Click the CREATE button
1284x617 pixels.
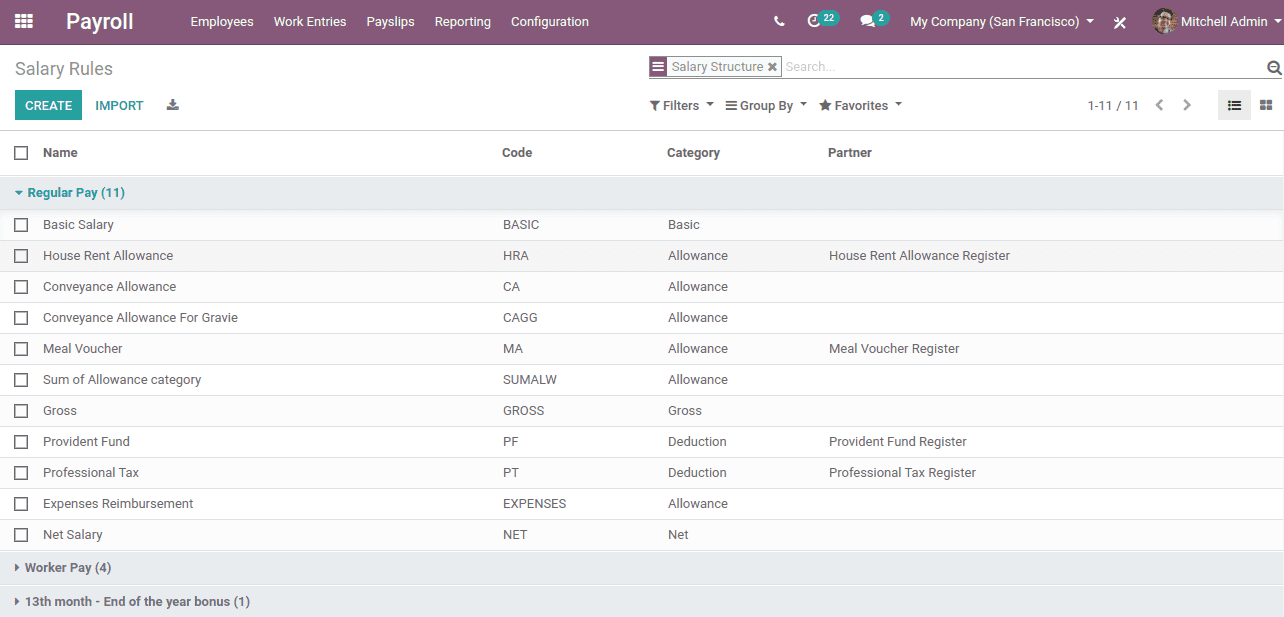(x=48, y=105)
